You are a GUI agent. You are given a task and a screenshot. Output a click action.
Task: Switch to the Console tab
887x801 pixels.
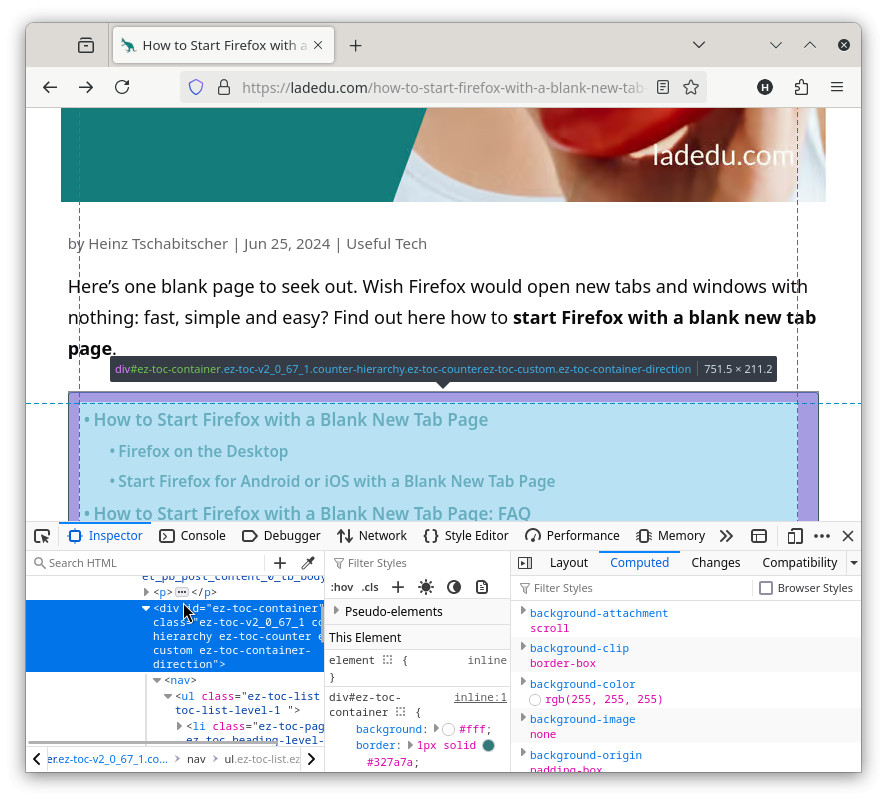(x=192, y=536)
